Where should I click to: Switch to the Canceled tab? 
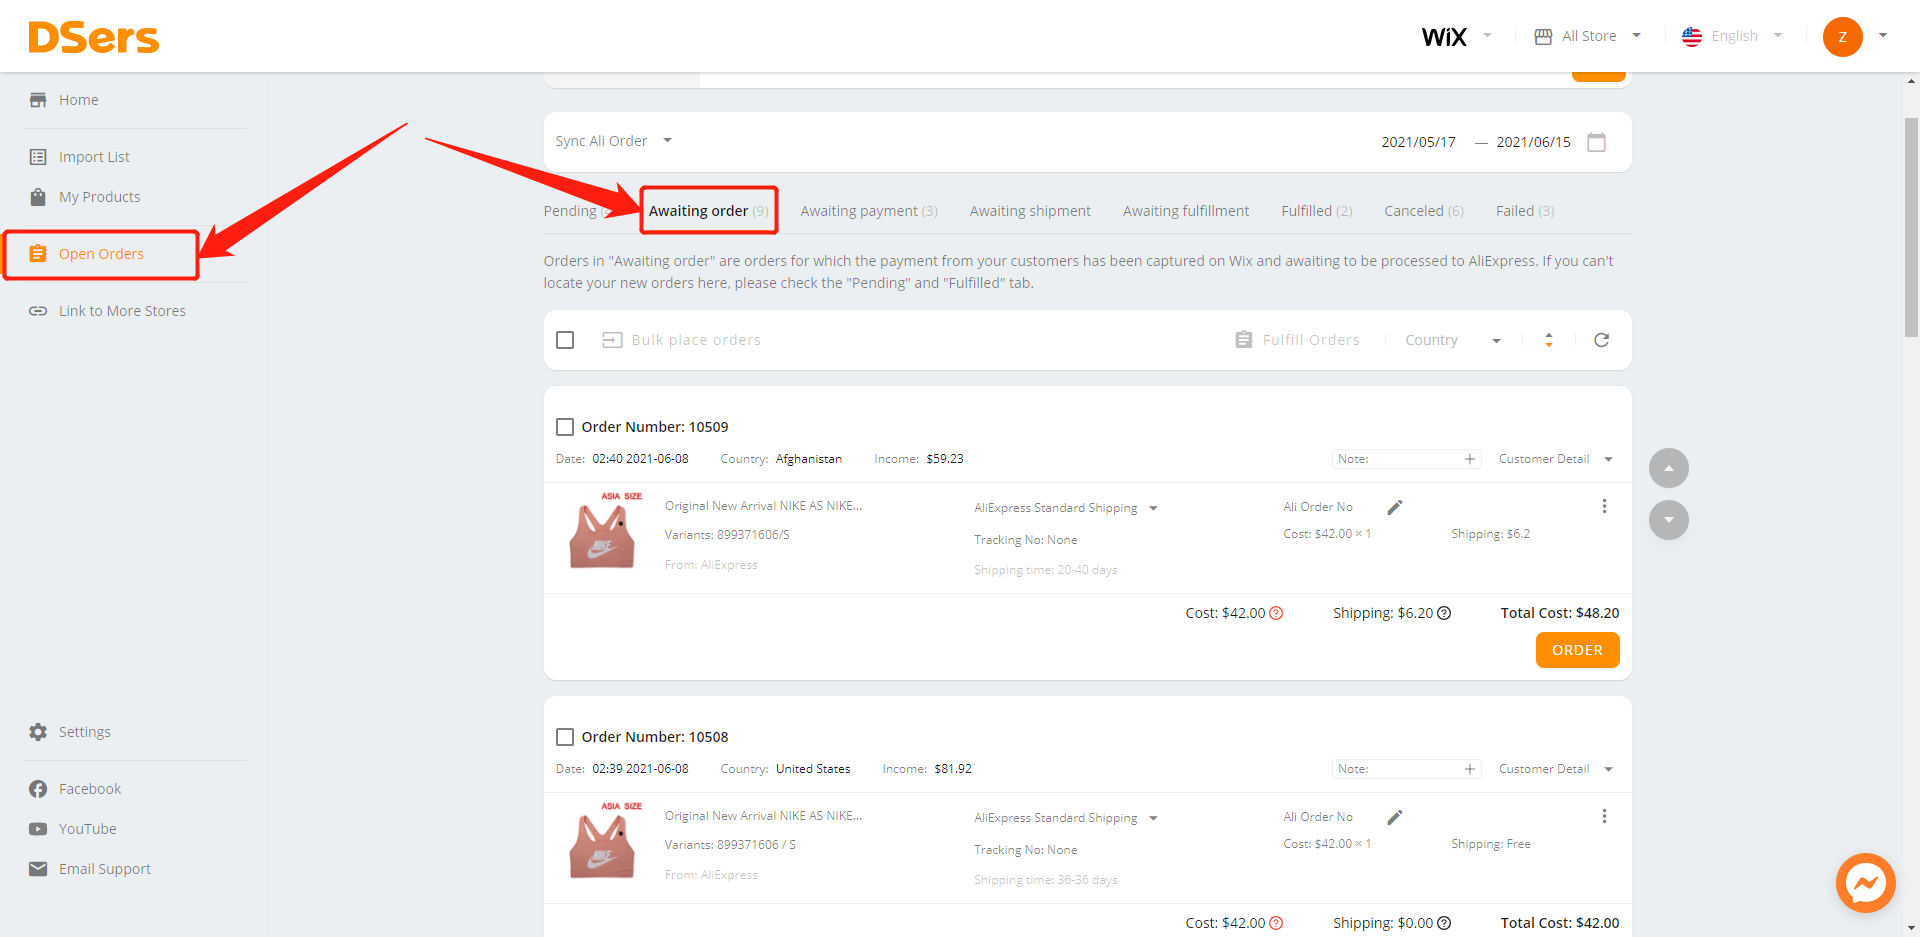pyautogui.click(x=1424, y=211)
